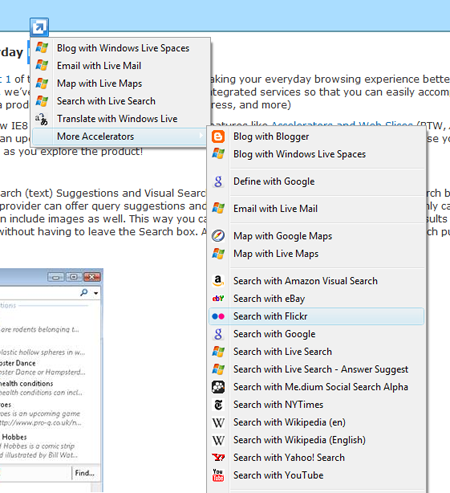Choose Blog with Windows Live Spaces in first menu
The image size is (450, 493).
(x=120, y=48)
